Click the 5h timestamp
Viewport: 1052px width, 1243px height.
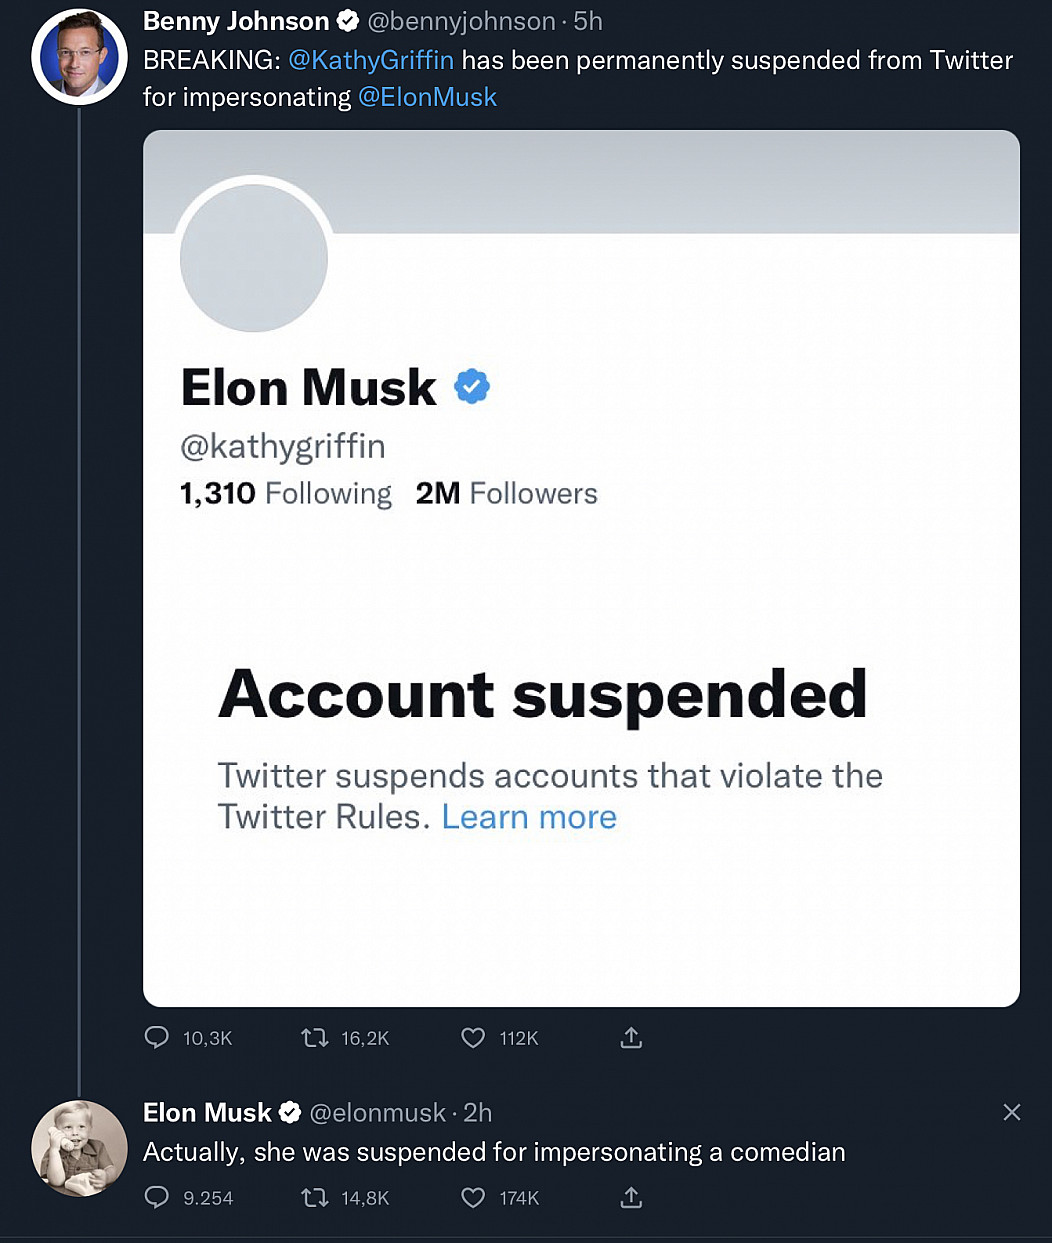588,21
